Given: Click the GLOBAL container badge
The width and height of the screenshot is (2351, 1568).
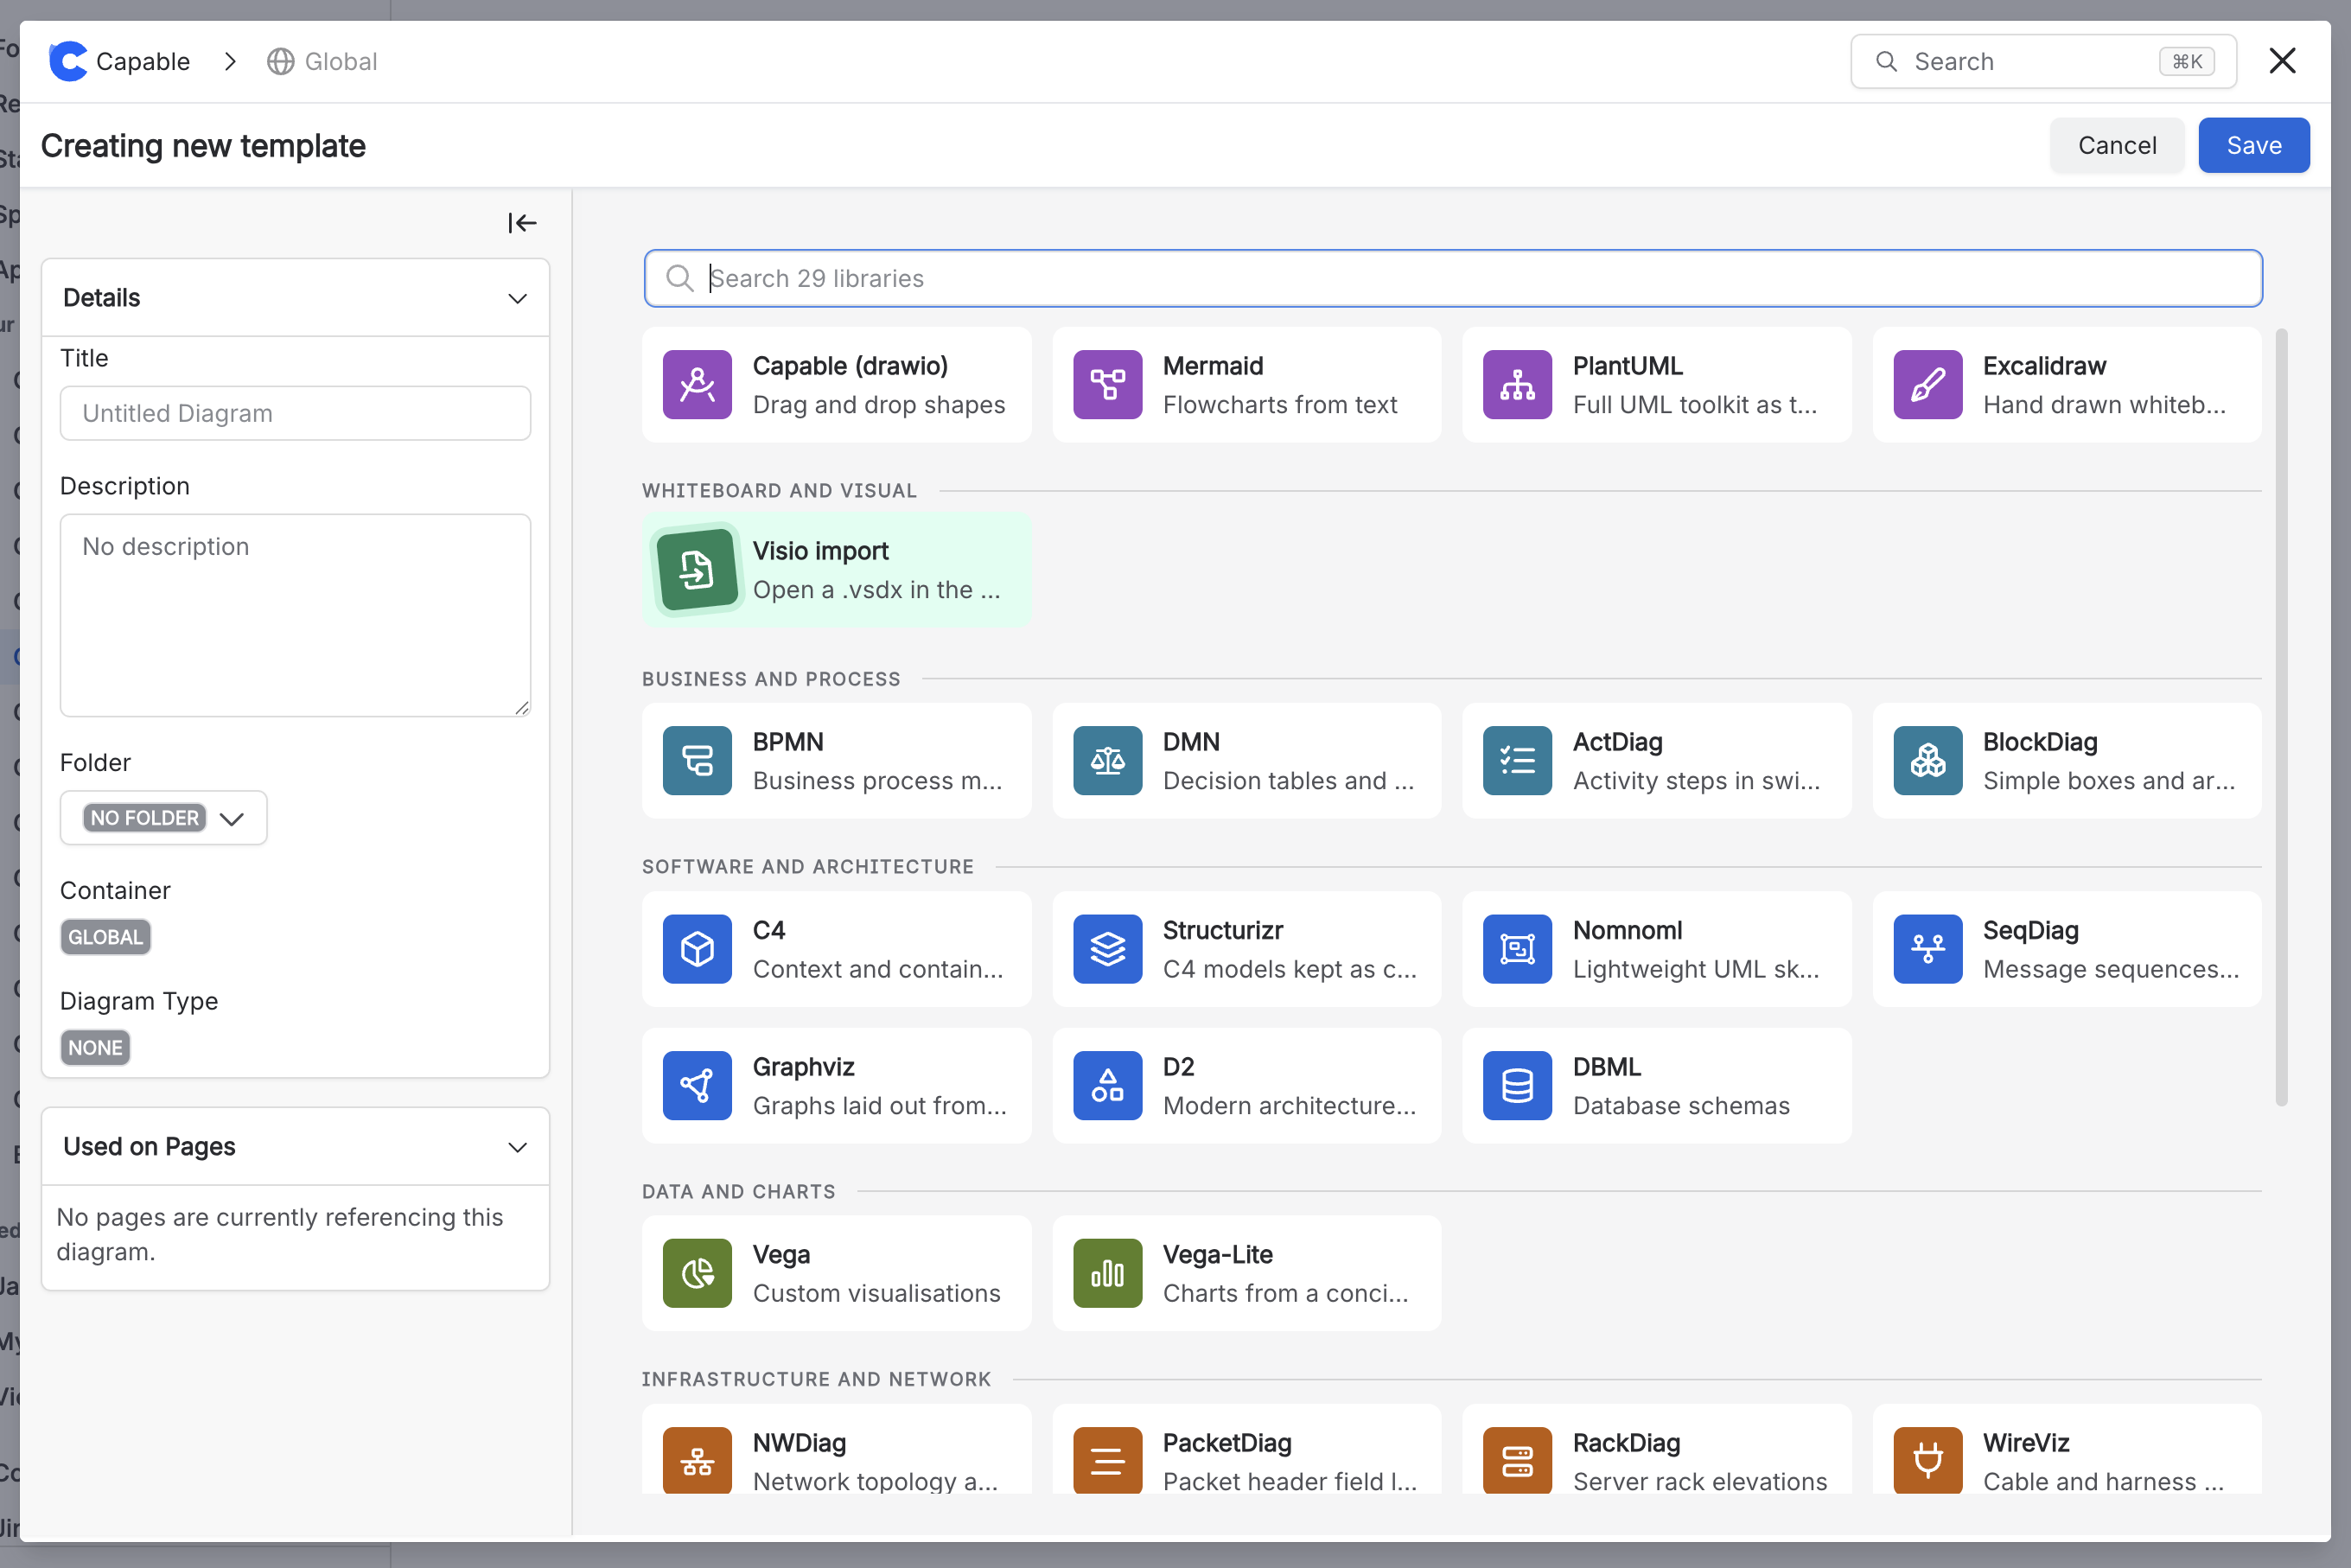Looking at the screenshot, I should 105,937.
